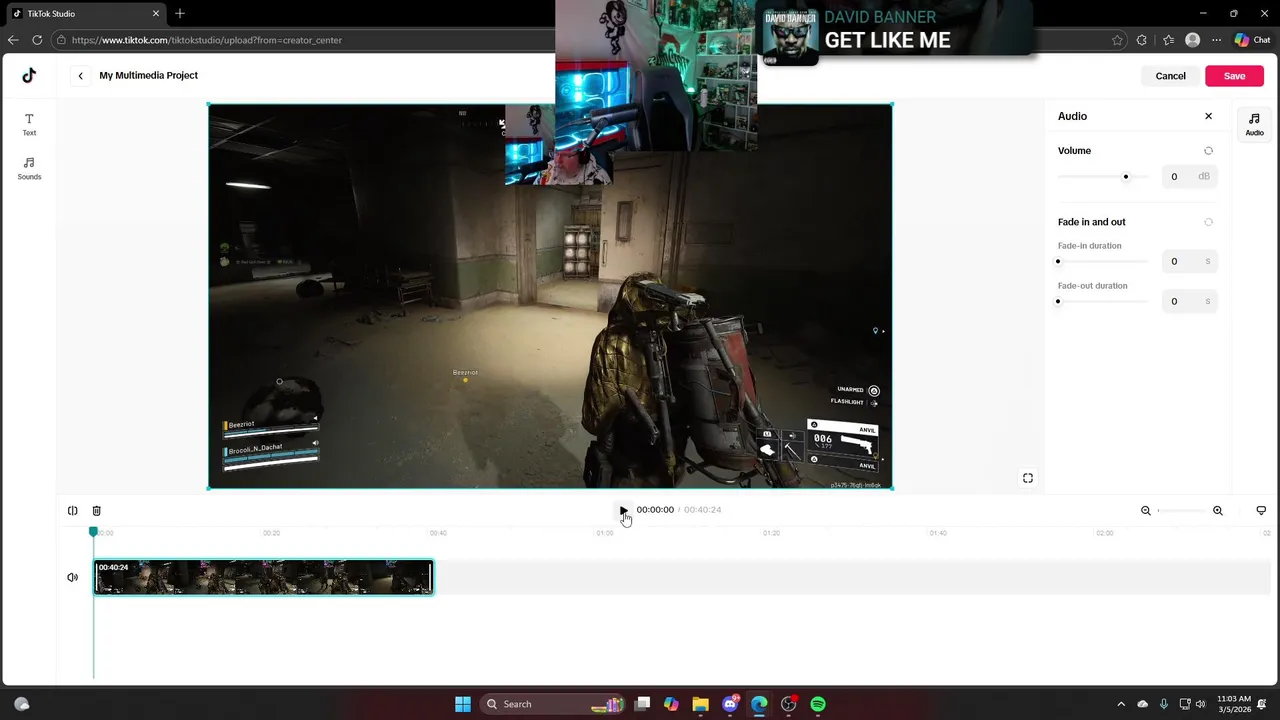Refresh the browser page

pyautogui.click(x=37, y=40)
